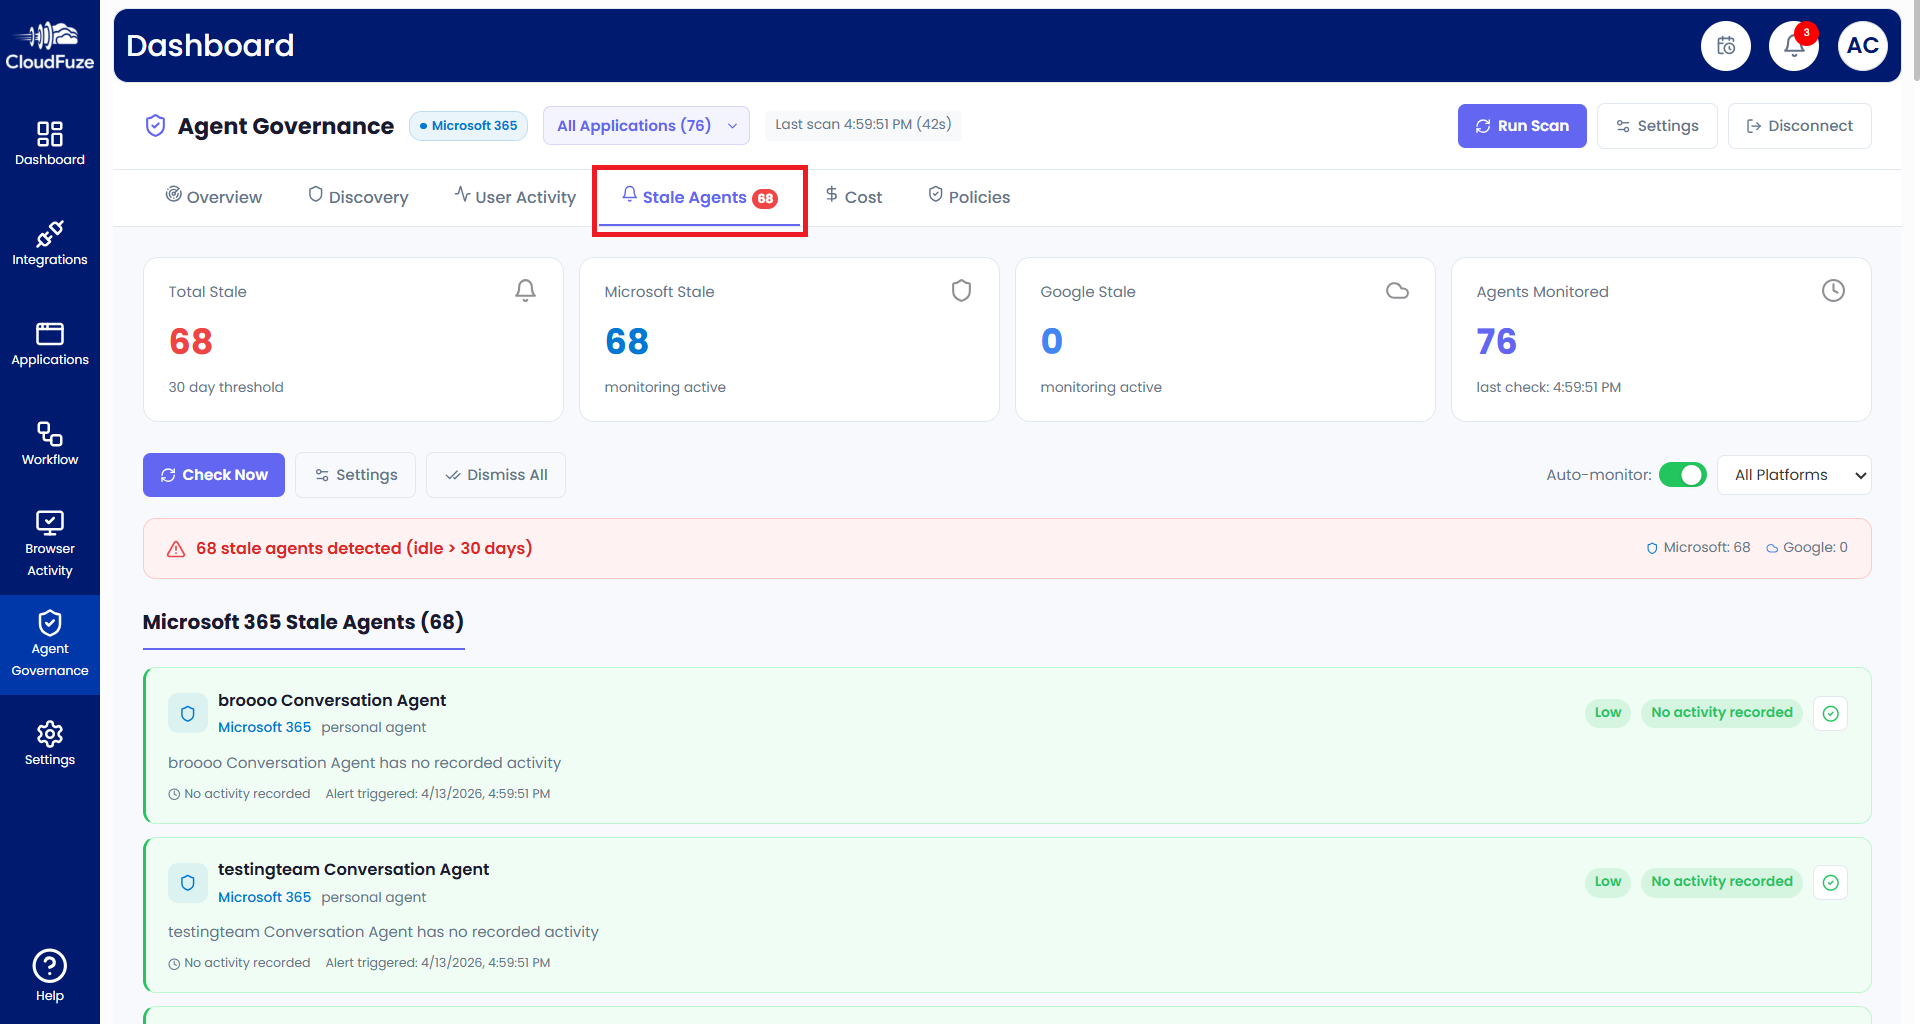Open Dashboard in the sidebar

(50, 144)
